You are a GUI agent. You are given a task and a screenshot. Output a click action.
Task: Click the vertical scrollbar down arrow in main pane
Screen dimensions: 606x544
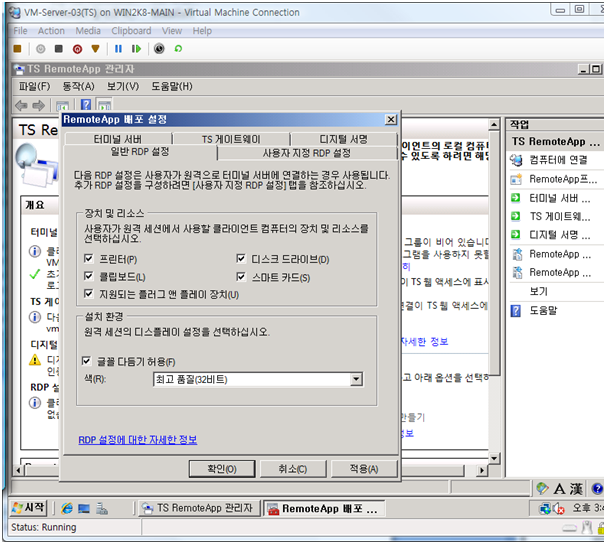click(x=494, y=458)
